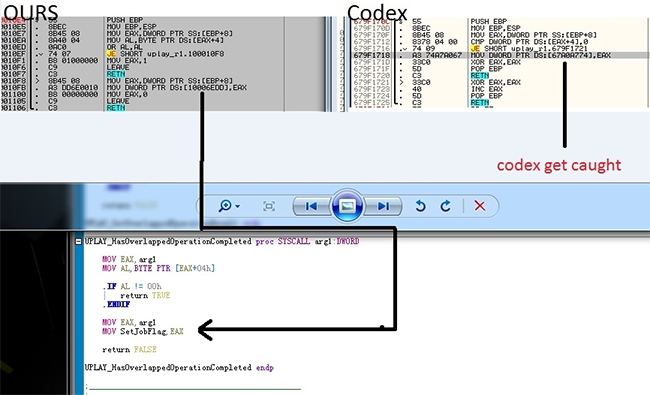Viewport: 650px width, 395px height.
Task: Click the .ENDIF directive
Action: click(116, 304)
